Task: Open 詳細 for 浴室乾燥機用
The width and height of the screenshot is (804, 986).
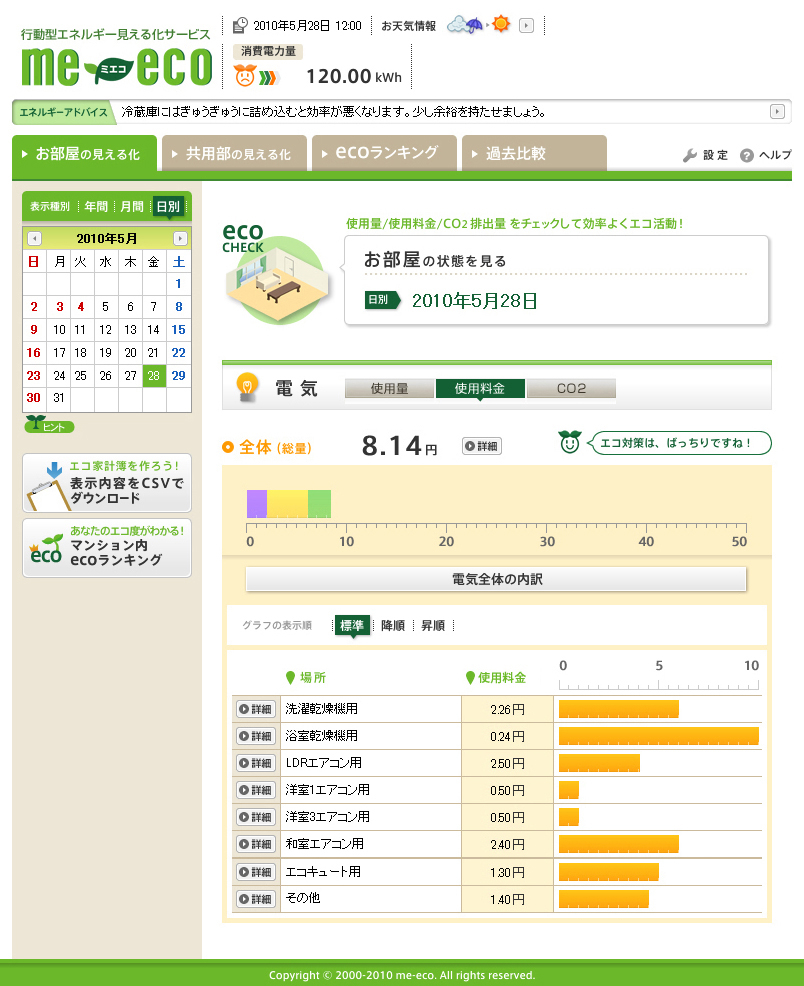Action: coord(255,736)
